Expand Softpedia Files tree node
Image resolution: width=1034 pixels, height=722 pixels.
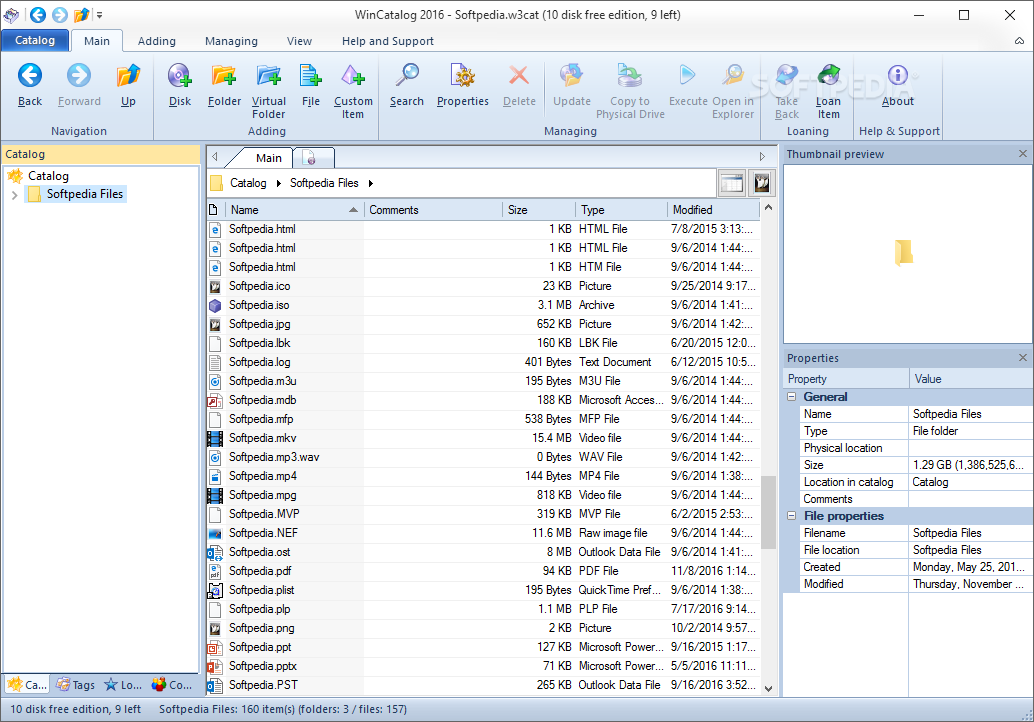15,195
